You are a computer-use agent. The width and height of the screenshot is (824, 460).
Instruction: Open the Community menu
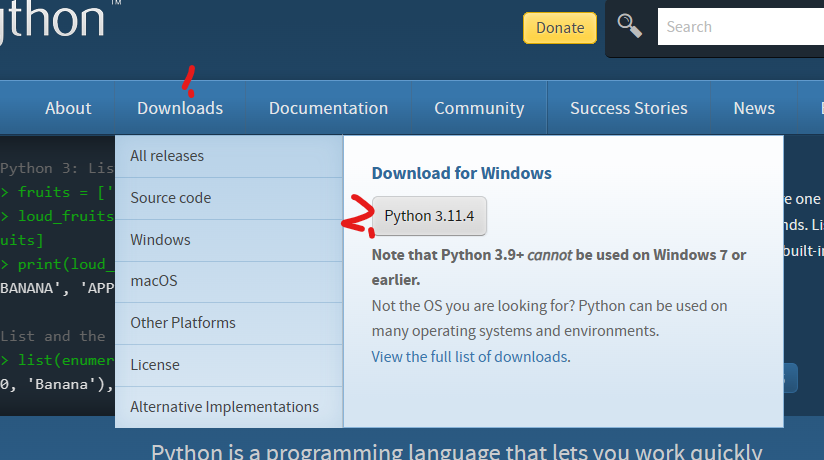point(479,108)
